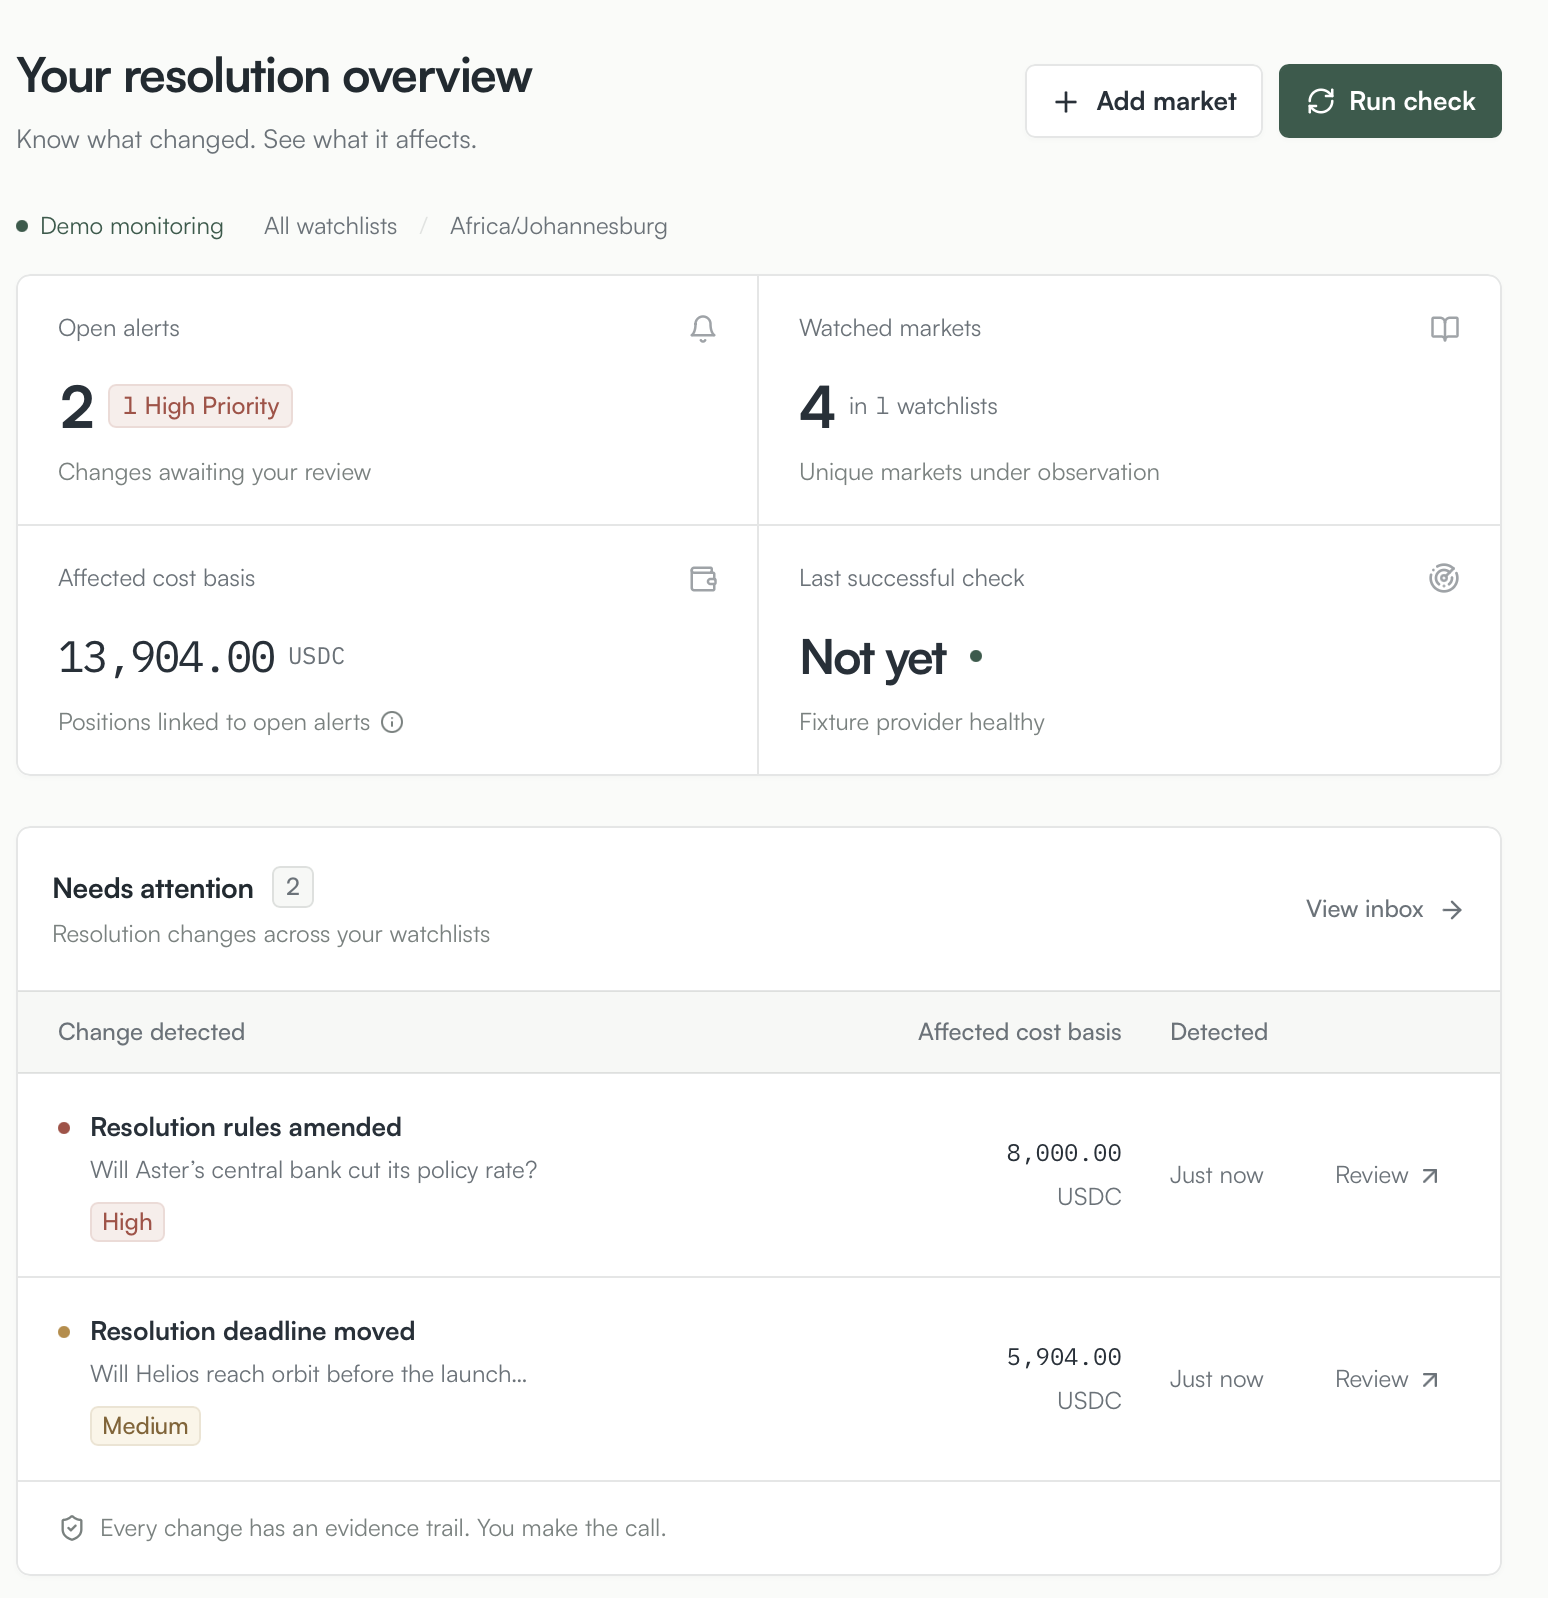
Task: Click the Change detected column header
Action: 151,1032
